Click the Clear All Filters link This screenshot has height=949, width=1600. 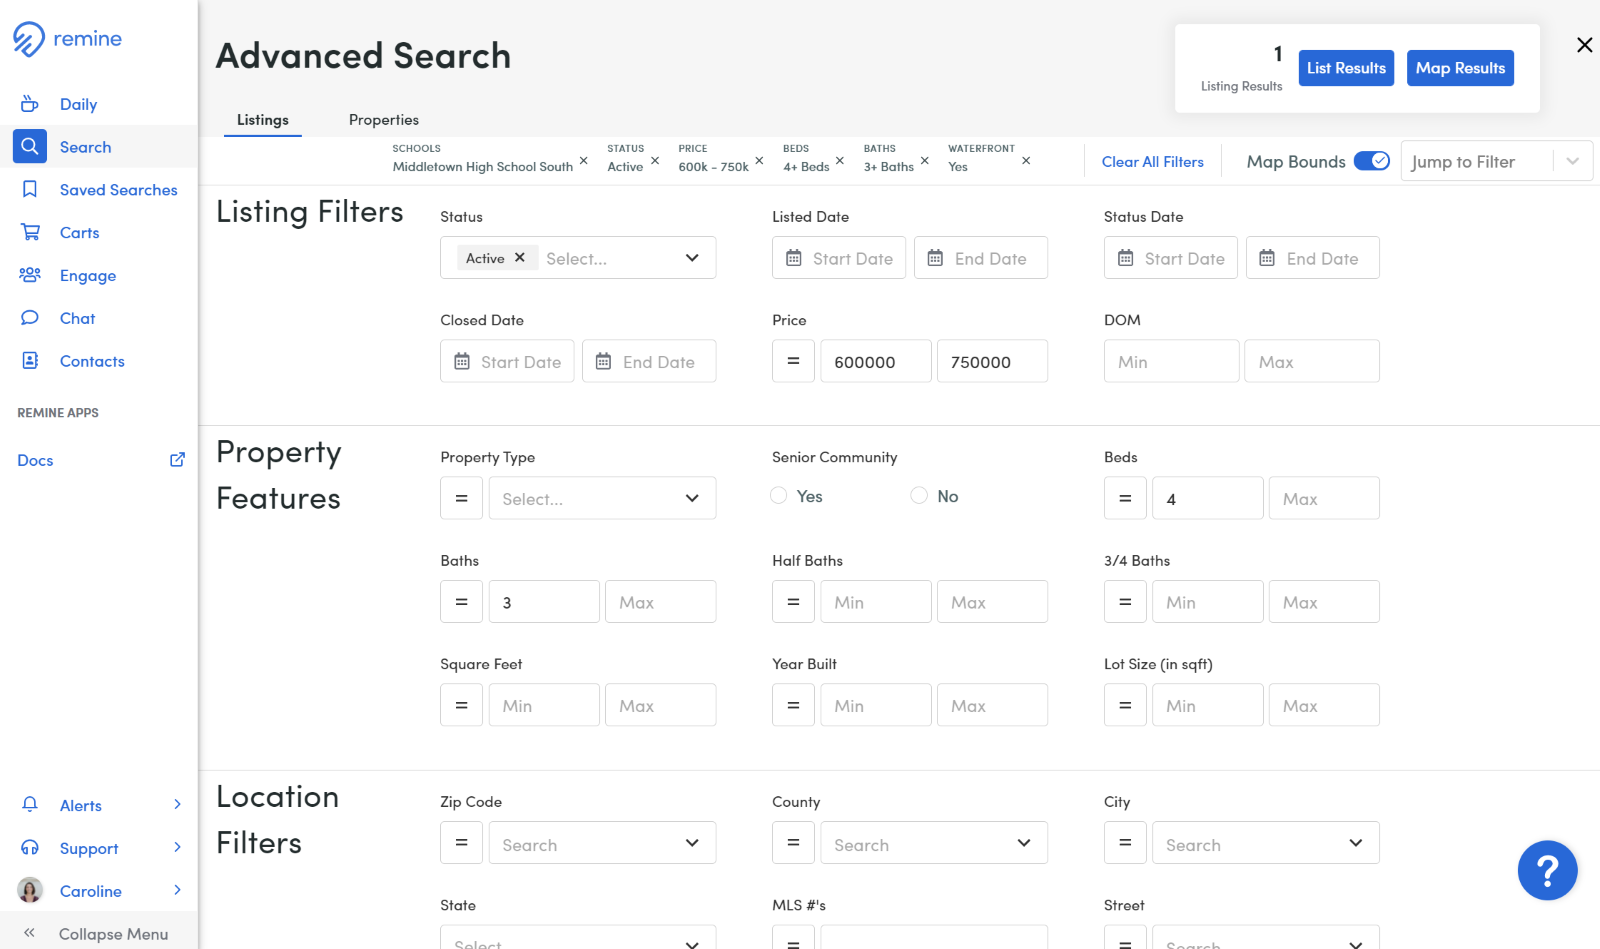[1152, 162]
